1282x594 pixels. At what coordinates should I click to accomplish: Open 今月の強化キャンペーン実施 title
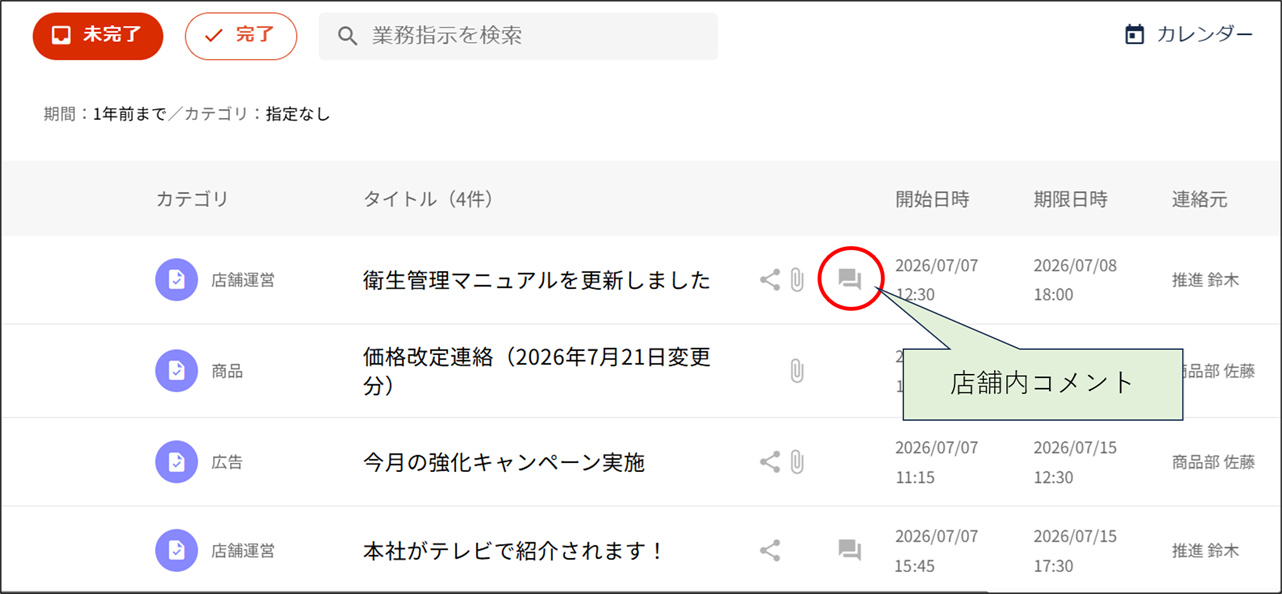click(x=504, y=462)
